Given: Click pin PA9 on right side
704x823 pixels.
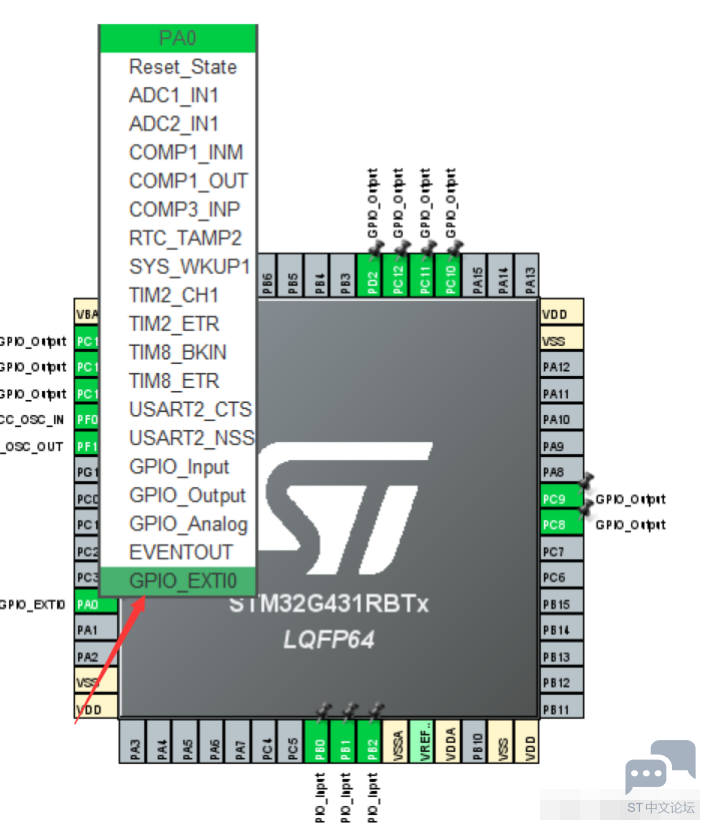Looking at the screenshot, I should [x=562, y=444].
